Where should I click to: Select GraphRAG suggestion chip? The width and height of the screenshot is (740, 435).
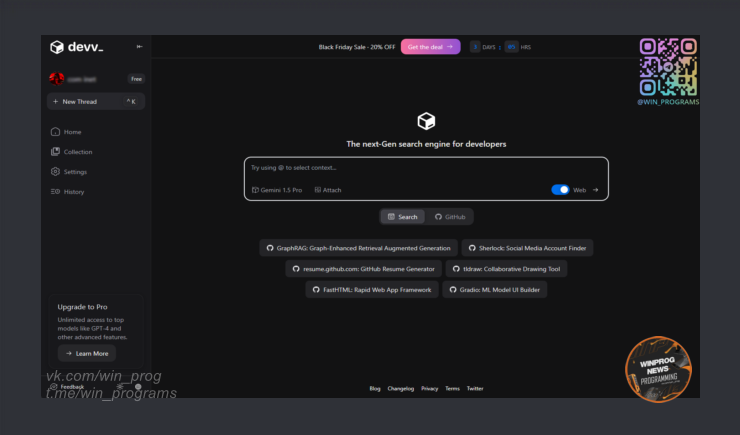(x=358, y=248)
